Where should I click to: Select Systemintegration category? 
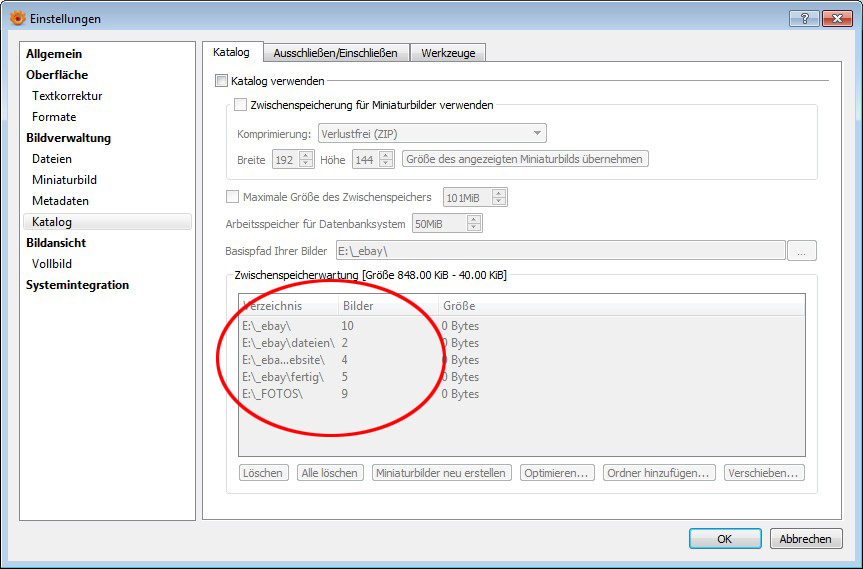tap(77, 285)
